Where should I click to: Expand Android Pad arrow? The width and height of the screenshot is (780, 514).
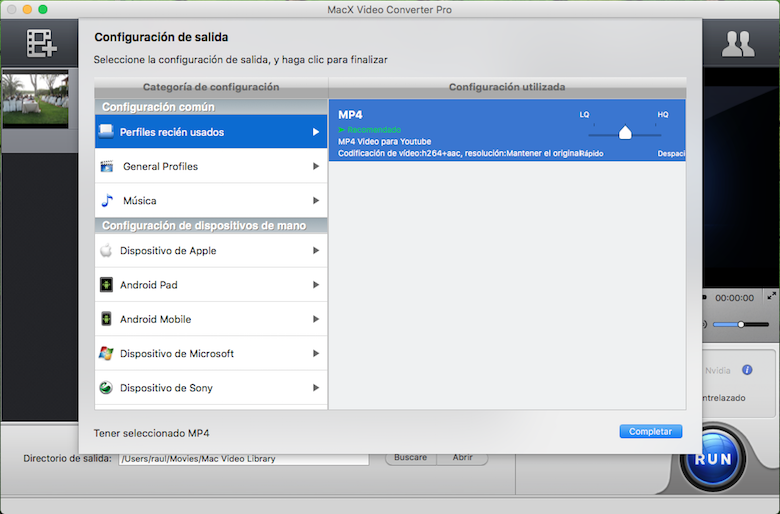(x=315, y=285)
